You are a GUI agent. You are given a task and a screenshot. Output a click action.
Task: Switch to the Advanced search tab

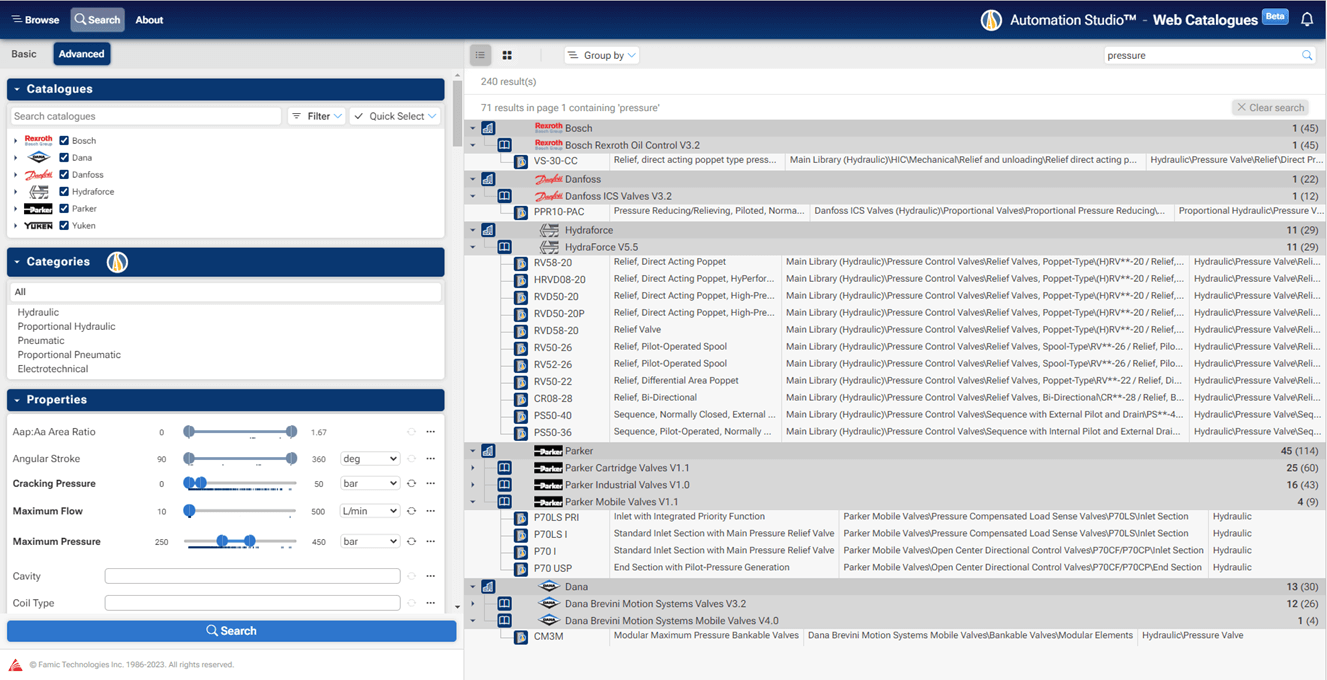[x=81, y=54]
